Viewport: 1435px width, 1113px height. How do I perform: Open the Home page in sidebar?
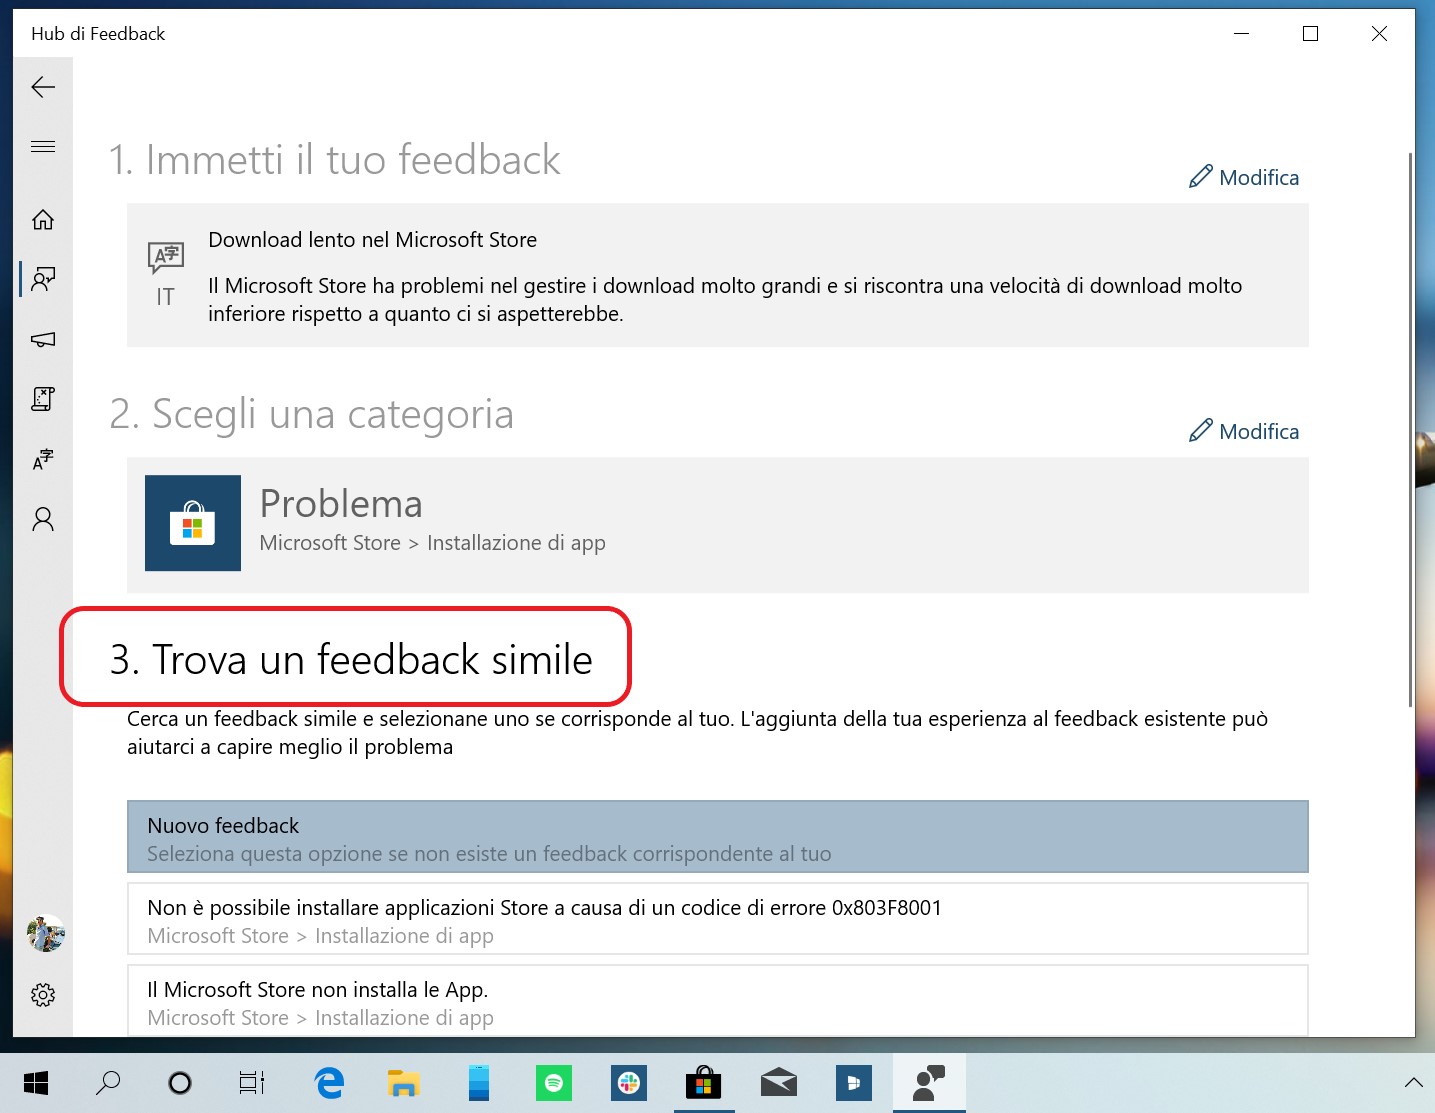[x=43, y=219]
